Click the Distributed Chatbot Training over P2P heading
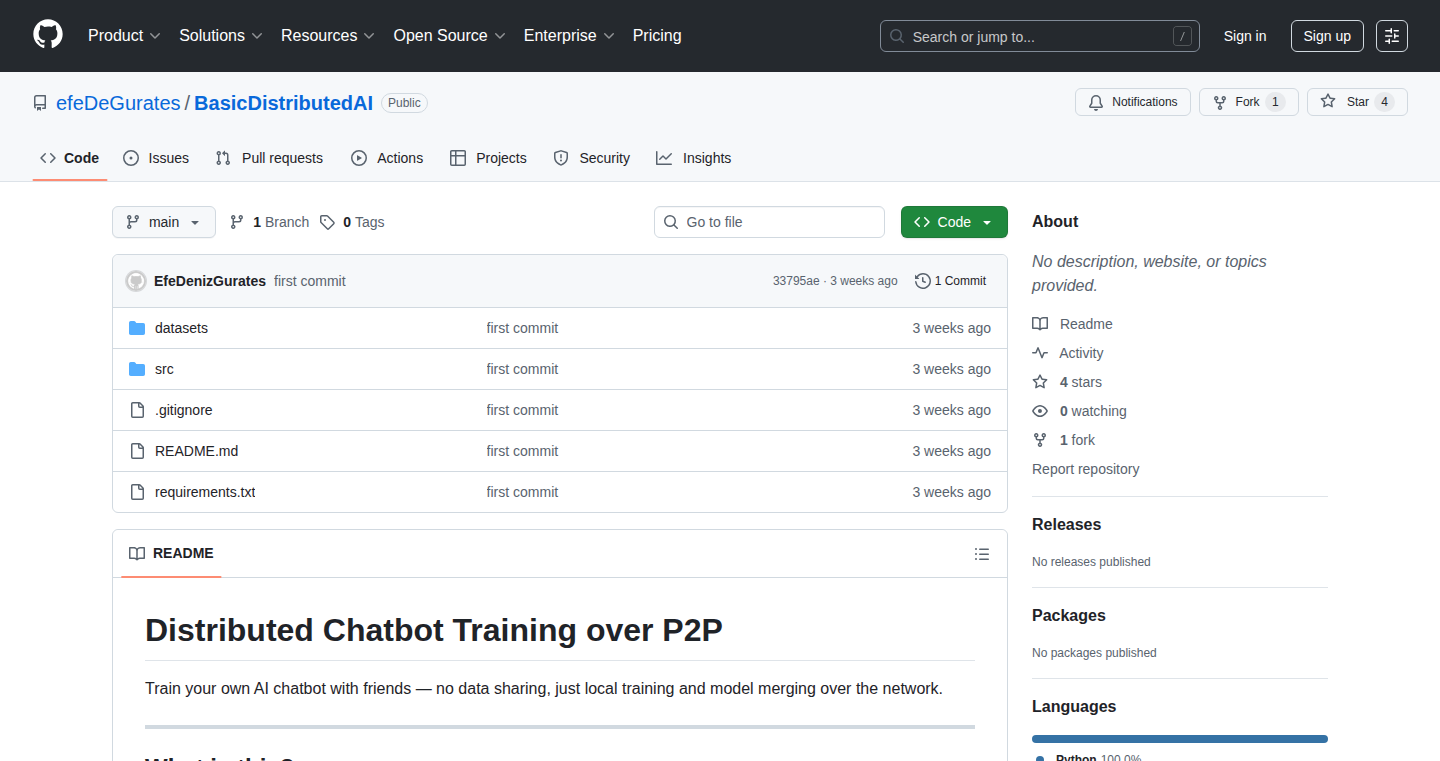This screenshot has width=1440, height=761. 433,630
